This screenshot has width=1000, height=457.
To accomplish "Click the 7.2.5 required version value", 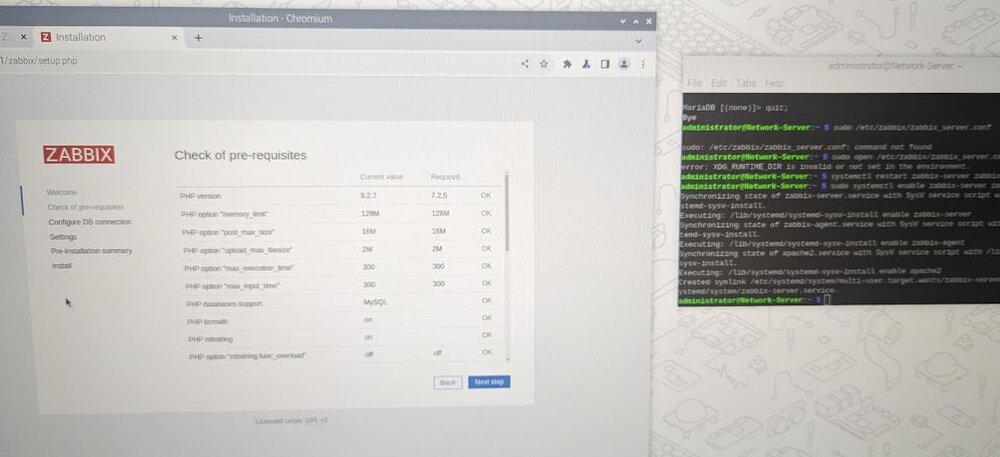I will pyautogui.click(x=439, y=195).
